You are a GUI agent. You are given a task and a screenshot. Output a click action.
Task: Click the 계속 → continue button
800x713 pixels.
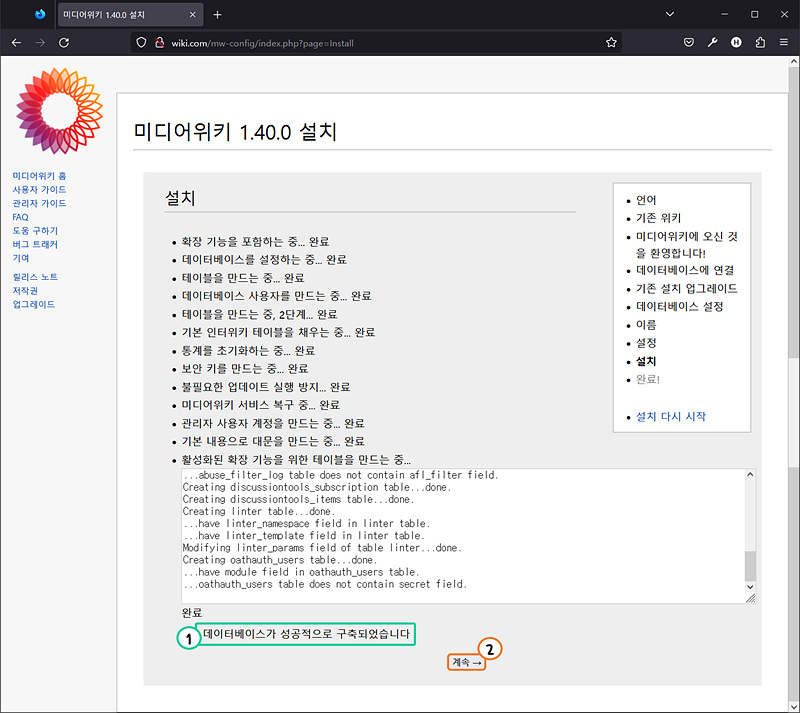466,662
